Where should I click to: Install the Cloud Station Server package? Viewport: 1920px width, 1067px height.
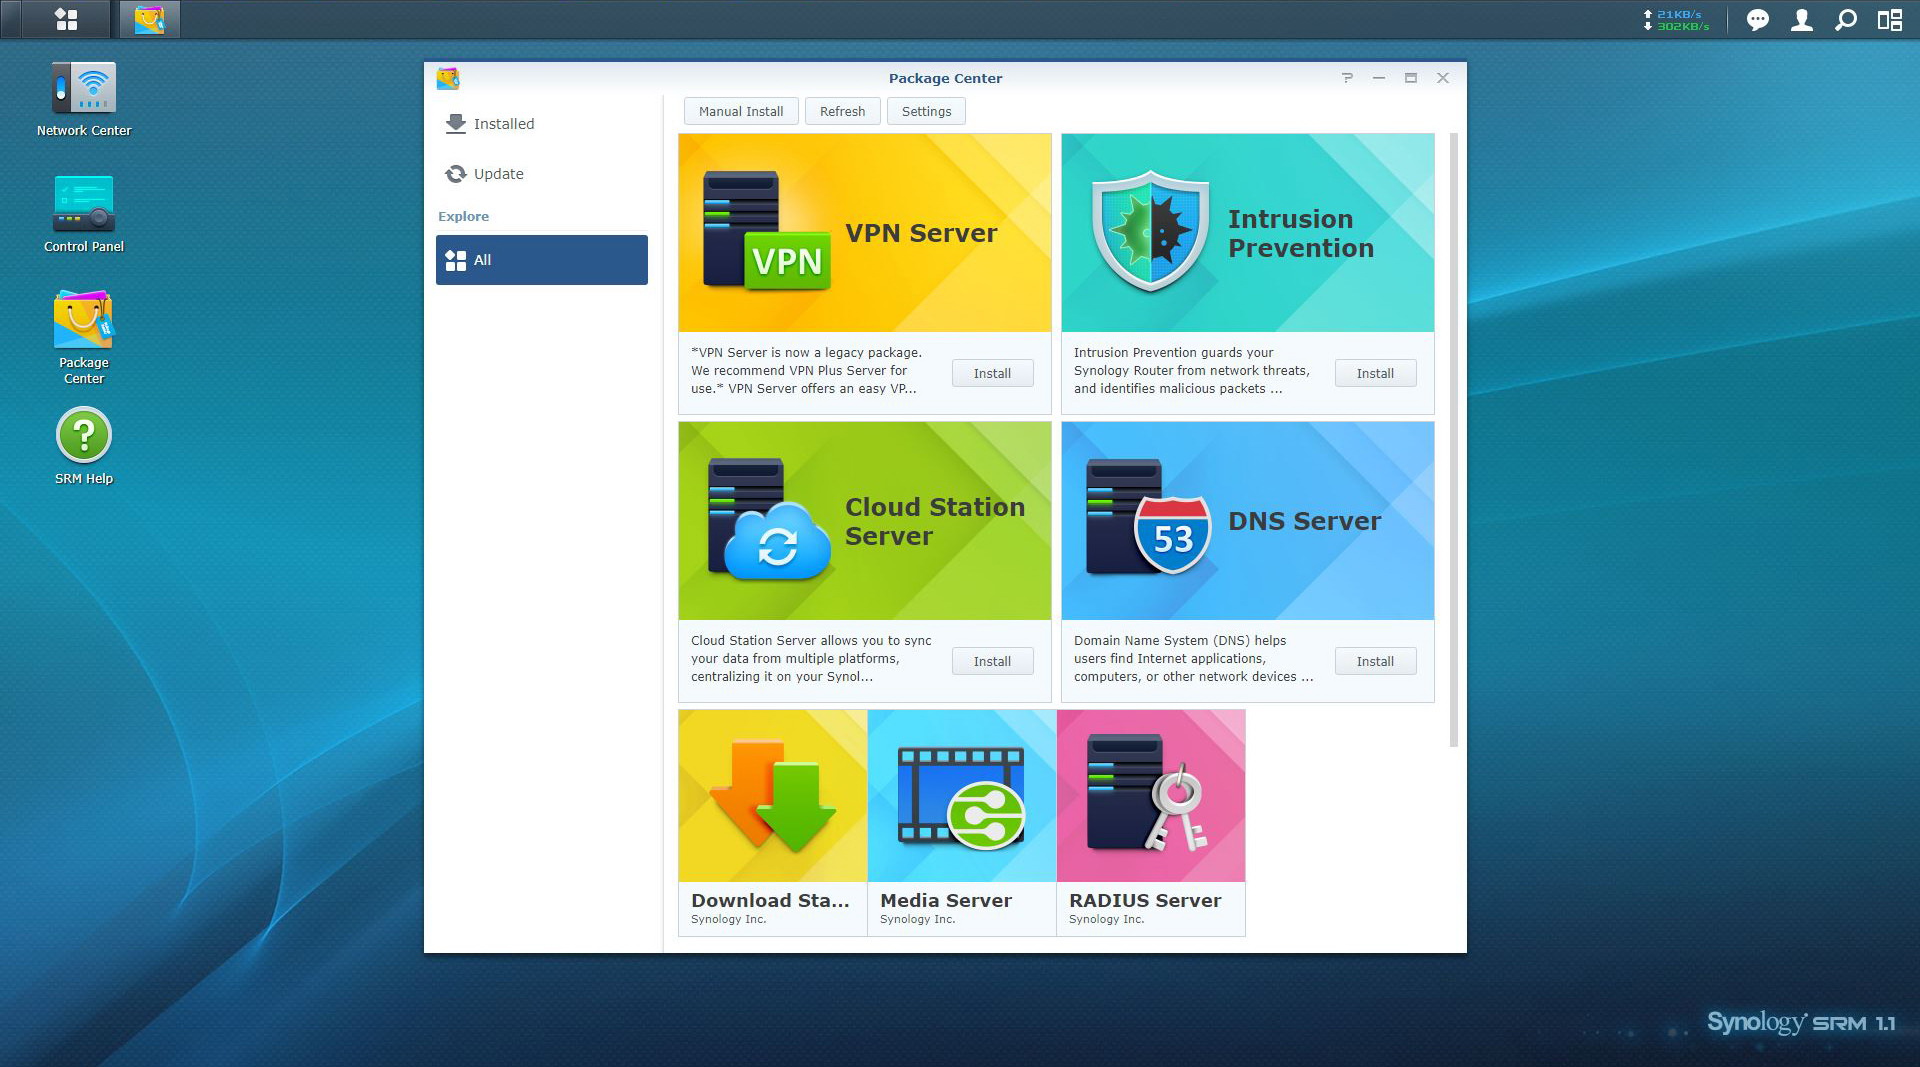pos(993,661)
